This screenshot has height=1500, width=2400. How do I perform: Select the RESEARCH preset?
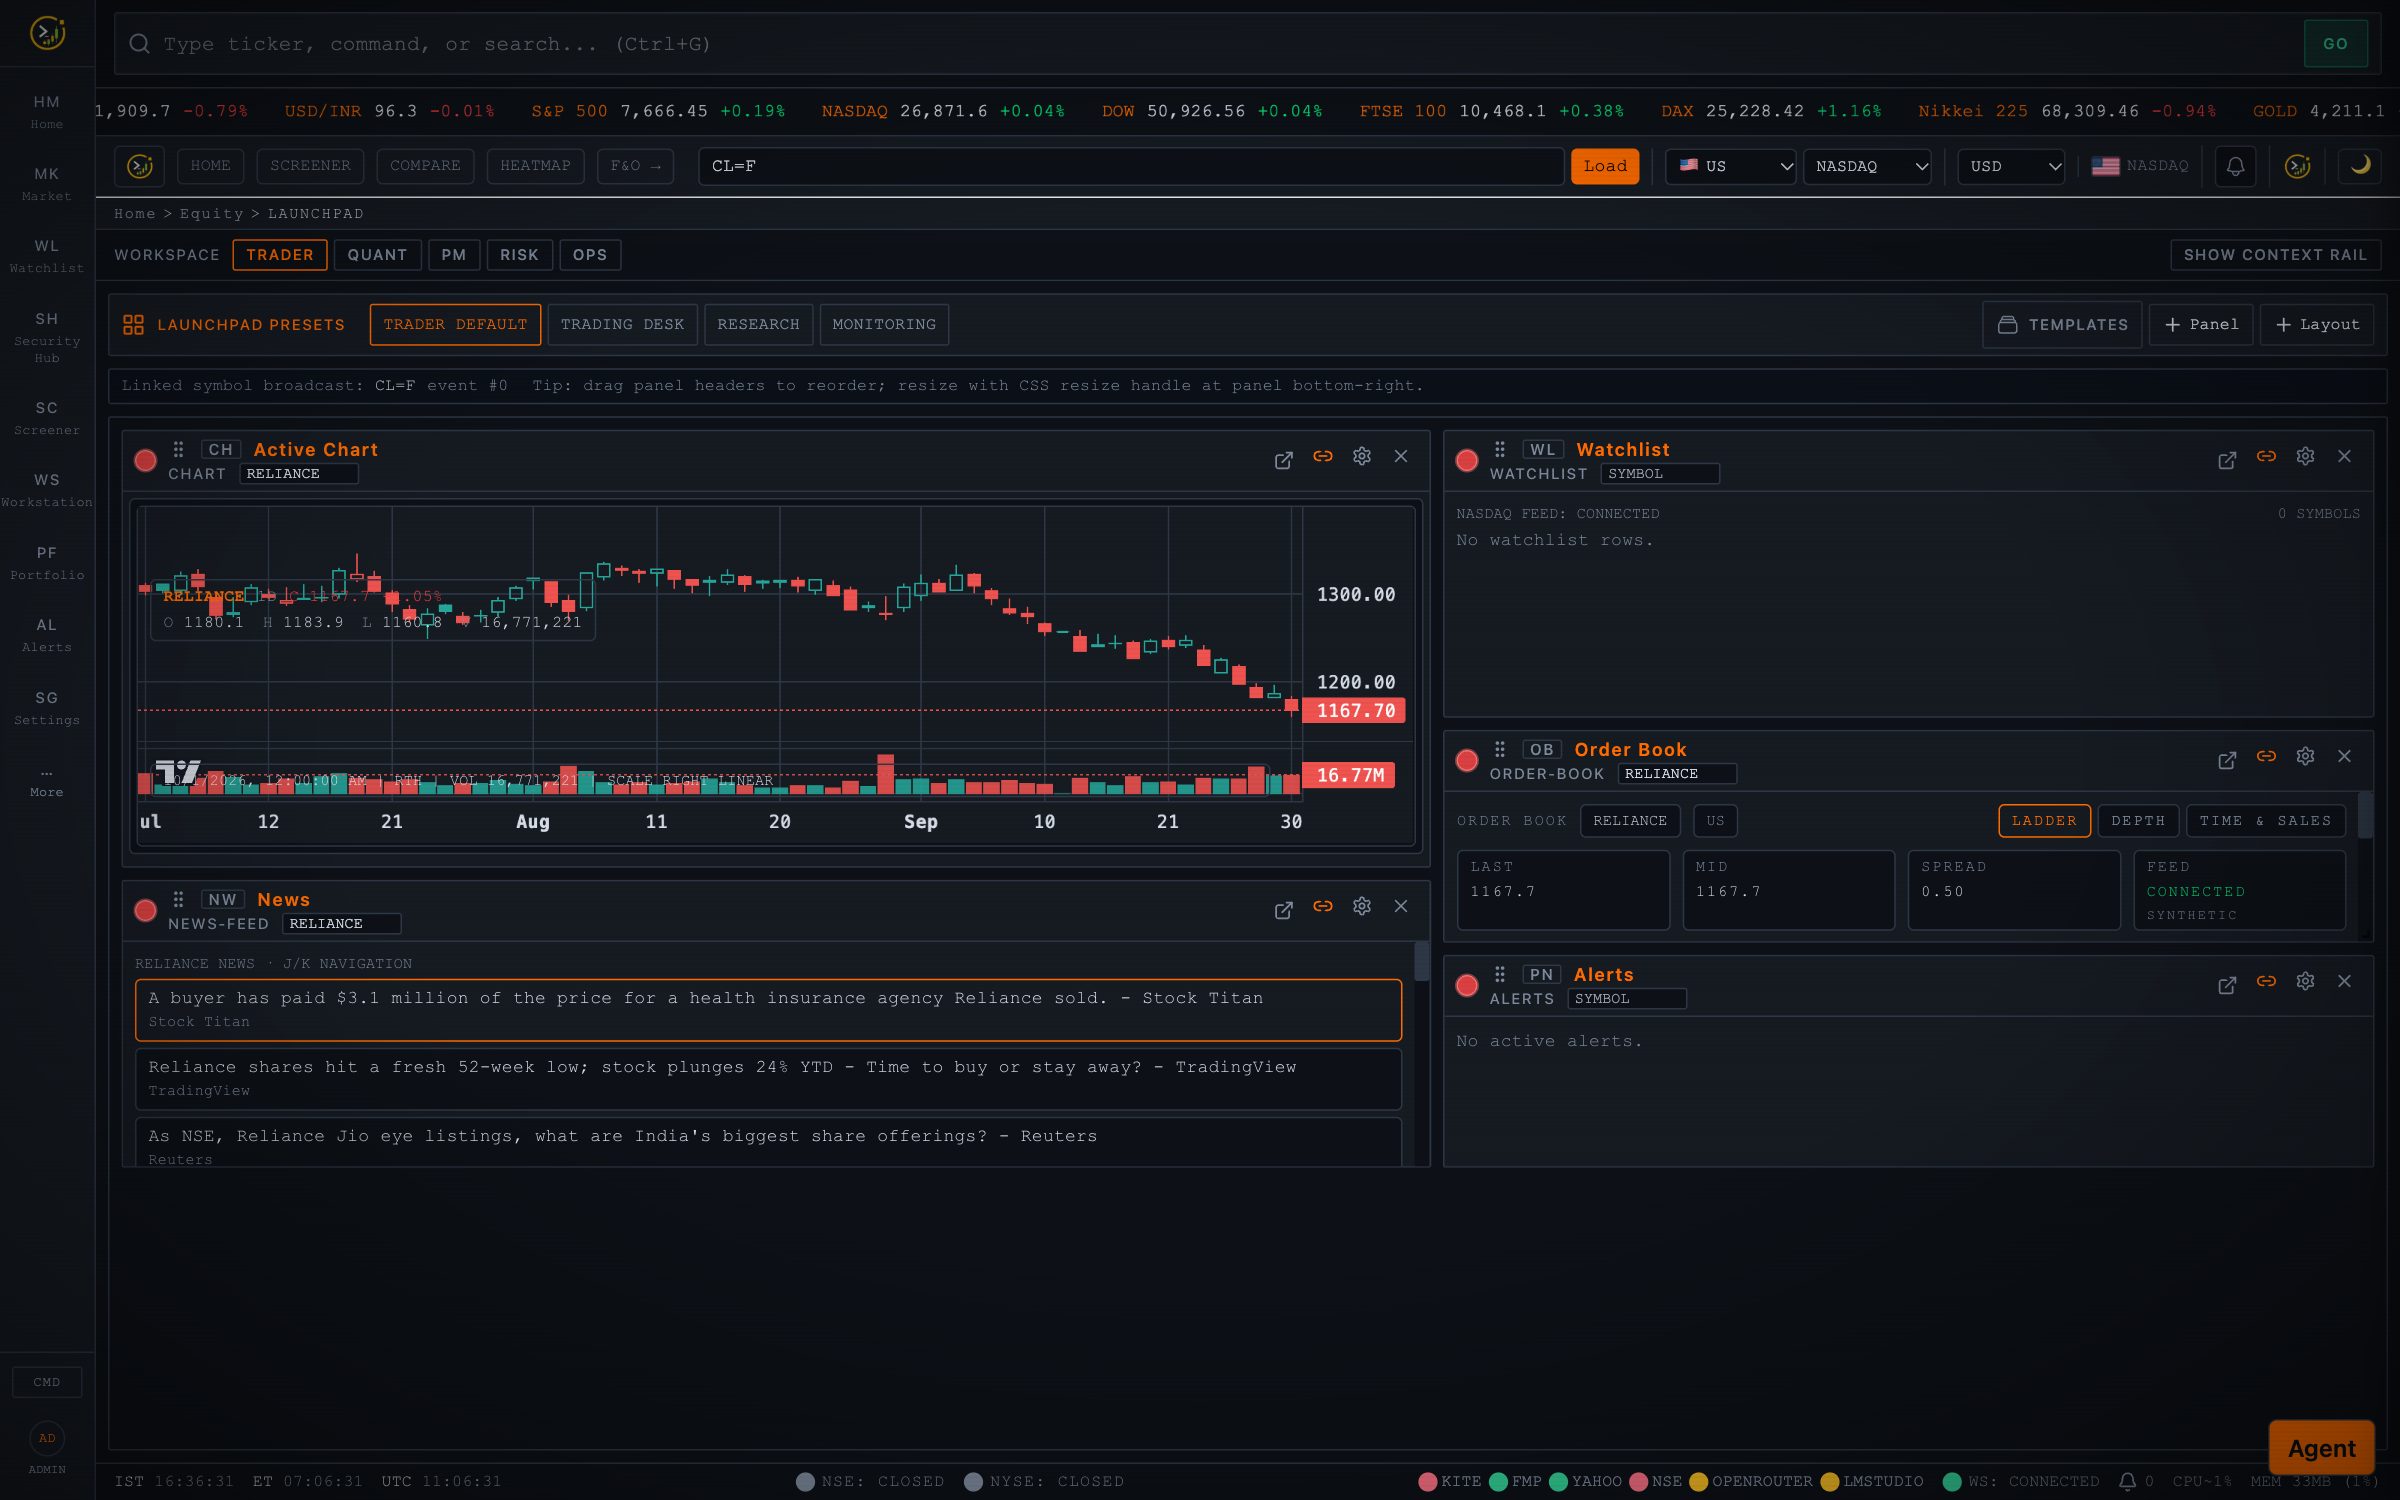point(758,325)
